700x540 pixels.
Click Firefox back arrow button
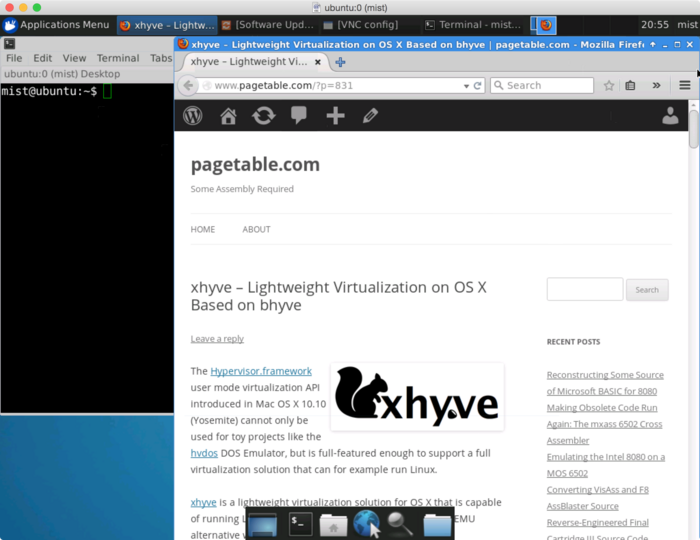(x=188, y=85)
